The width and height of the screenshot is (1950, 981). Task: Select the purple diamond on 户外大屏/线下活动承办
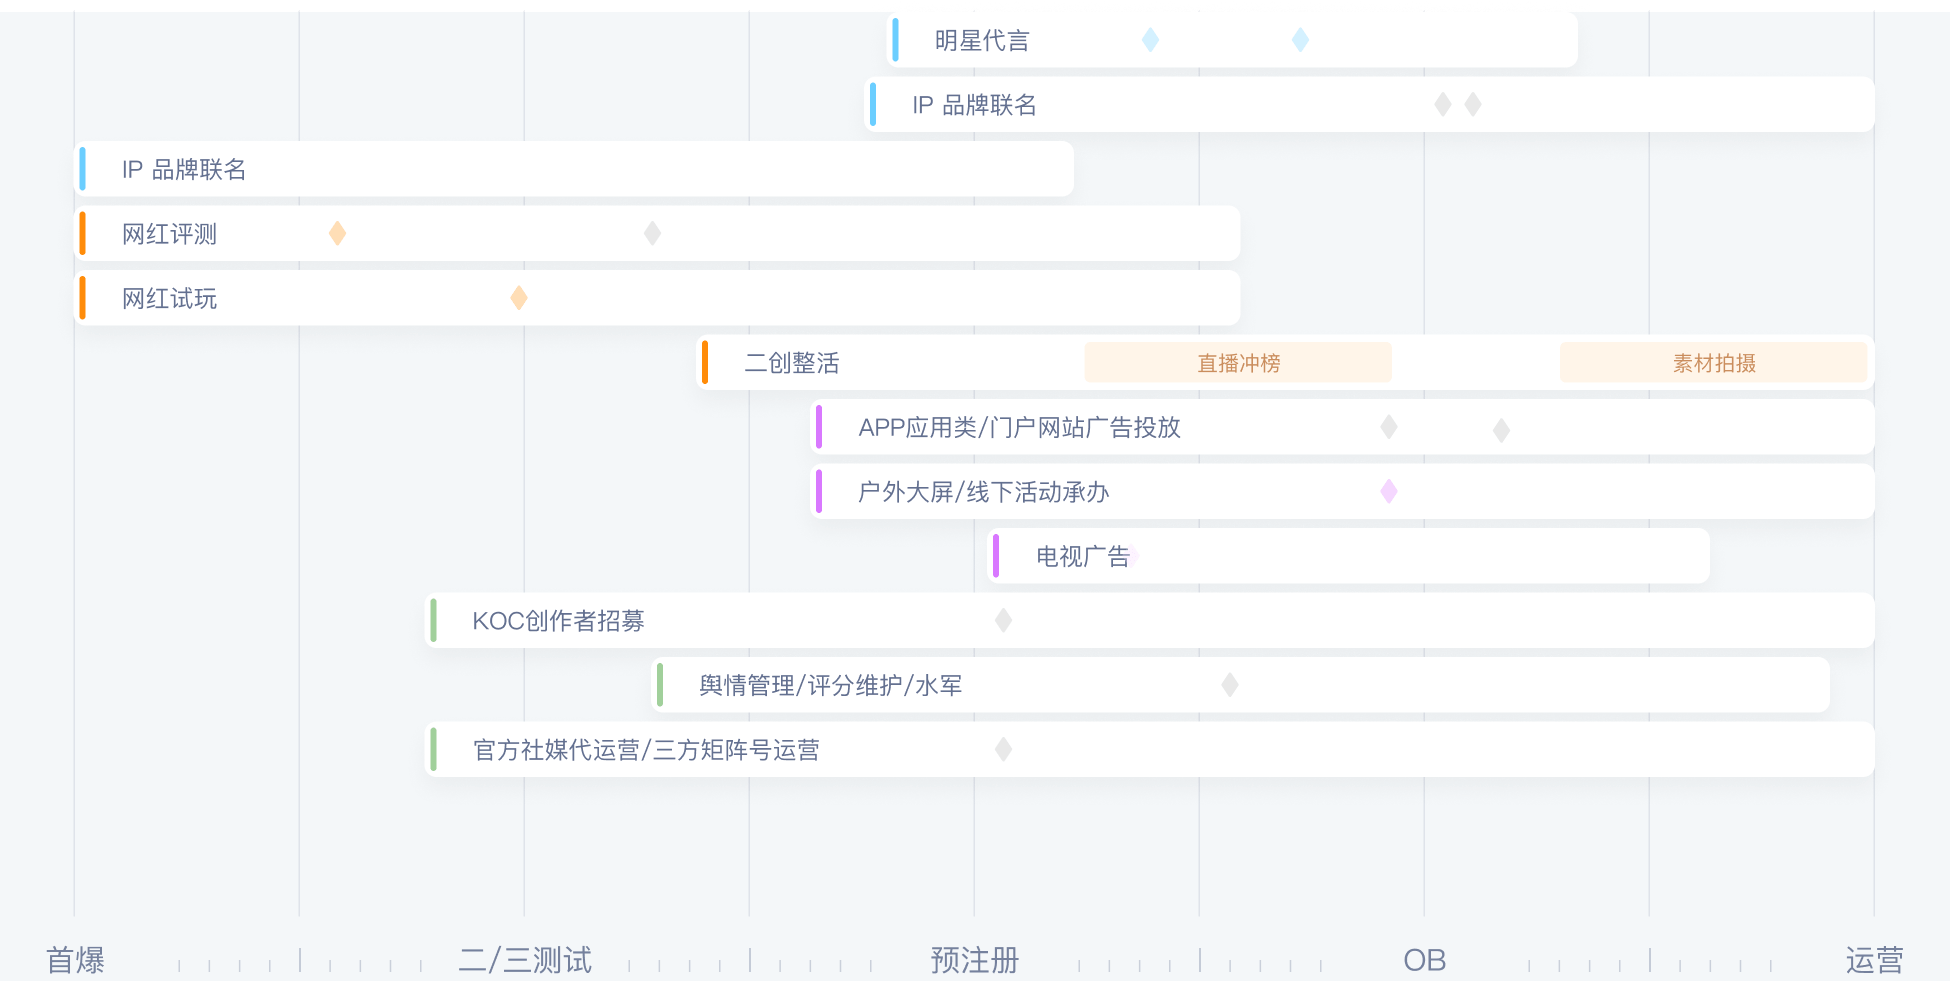(x=1389, y=491)
